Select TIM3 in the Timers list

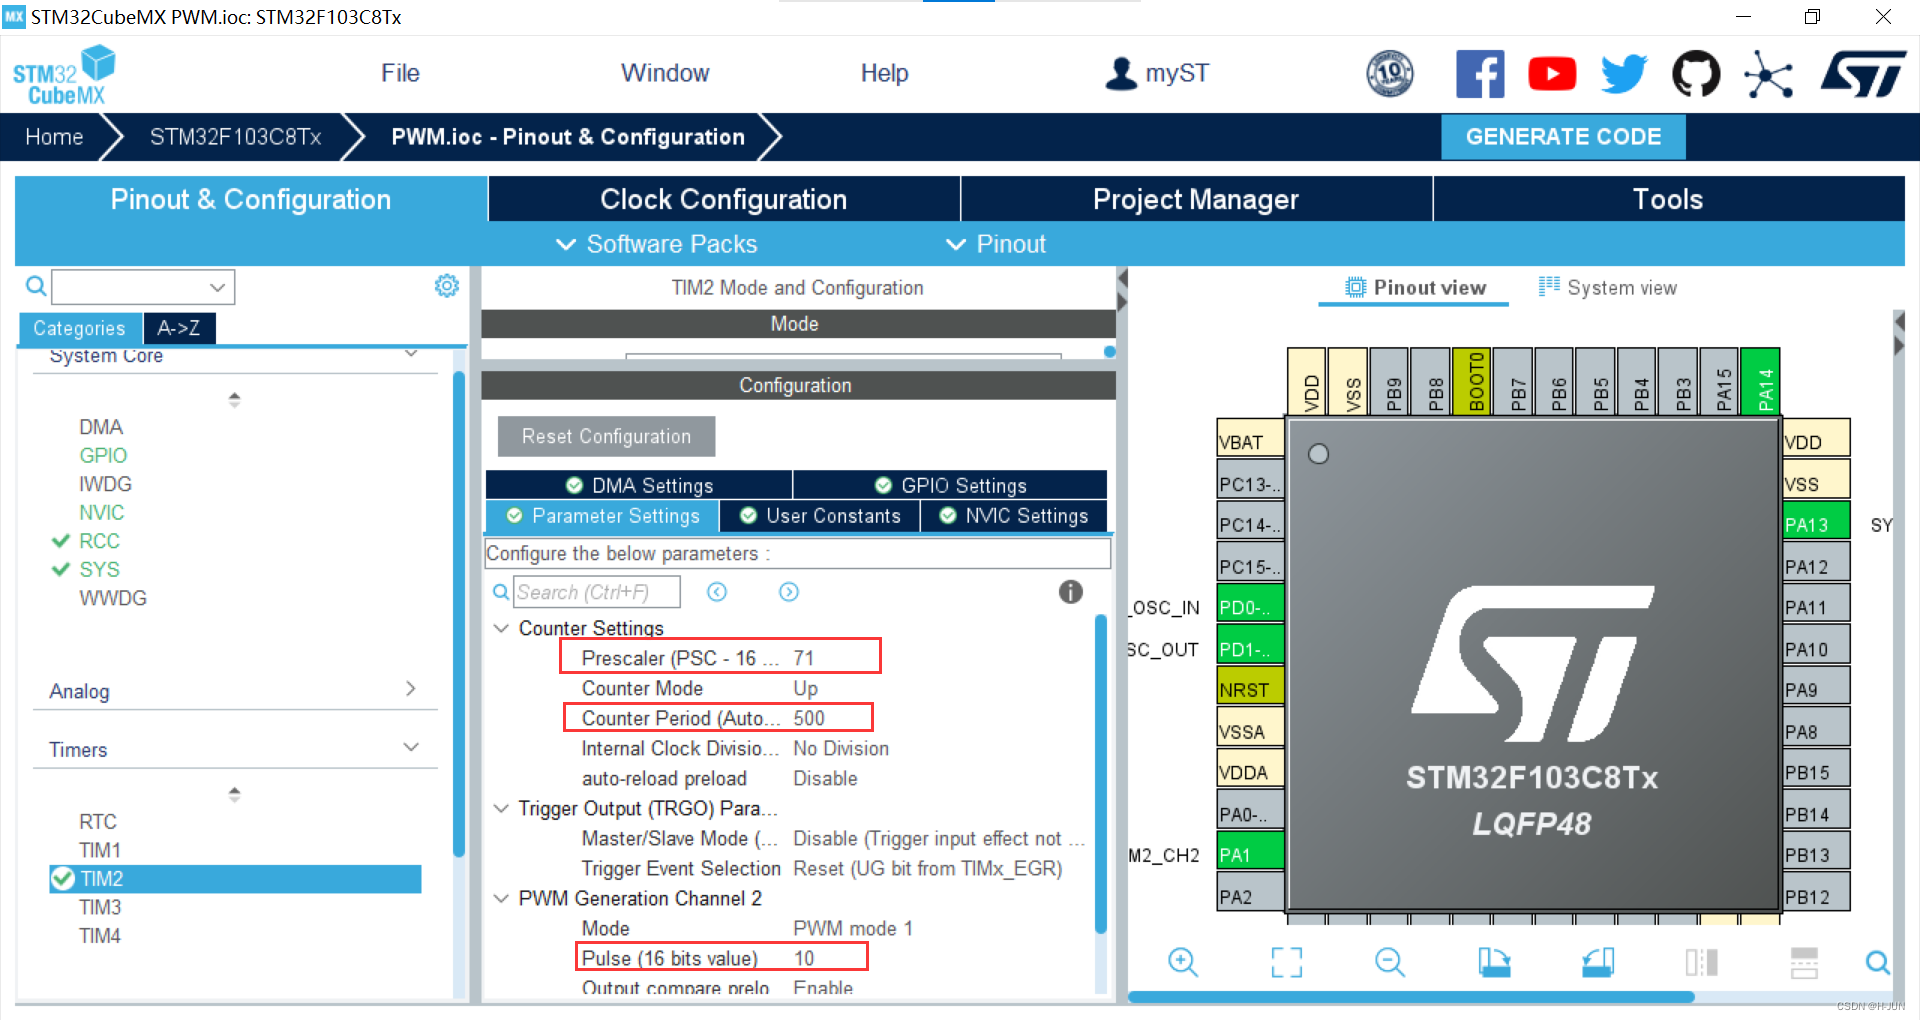coord(100,907)
